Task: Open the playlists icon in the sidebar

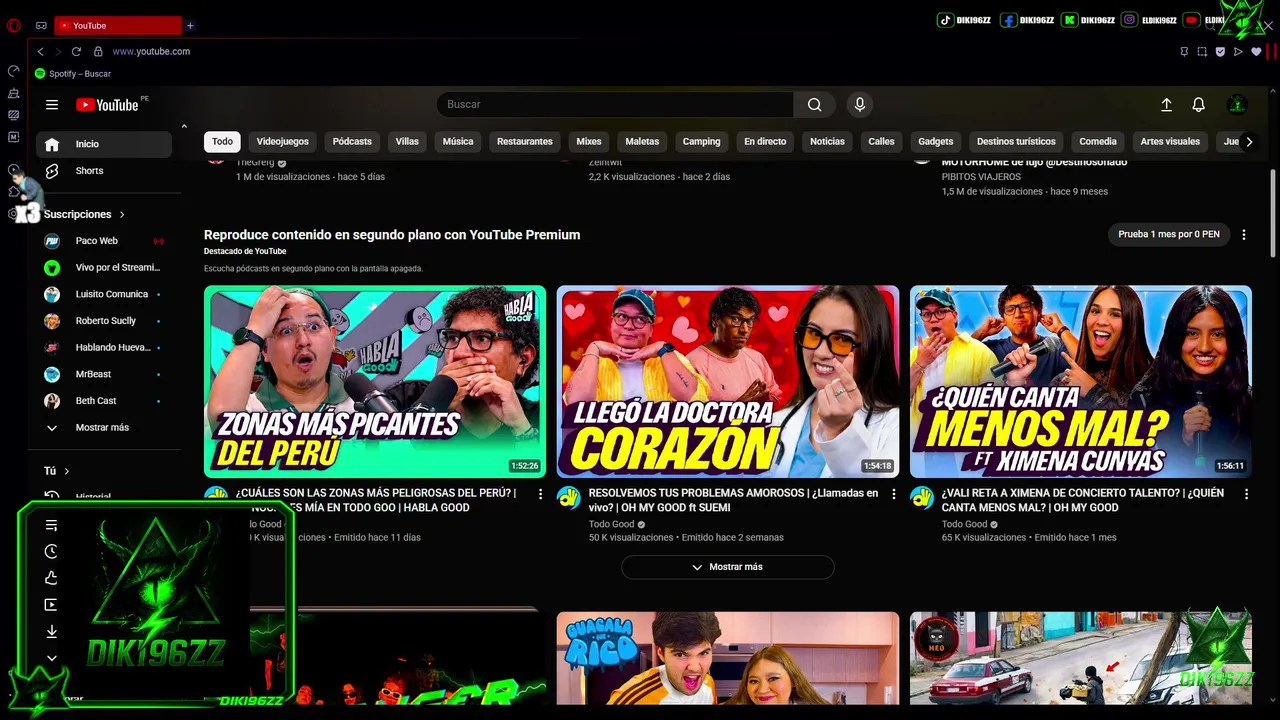Action: tap(52, 525)
